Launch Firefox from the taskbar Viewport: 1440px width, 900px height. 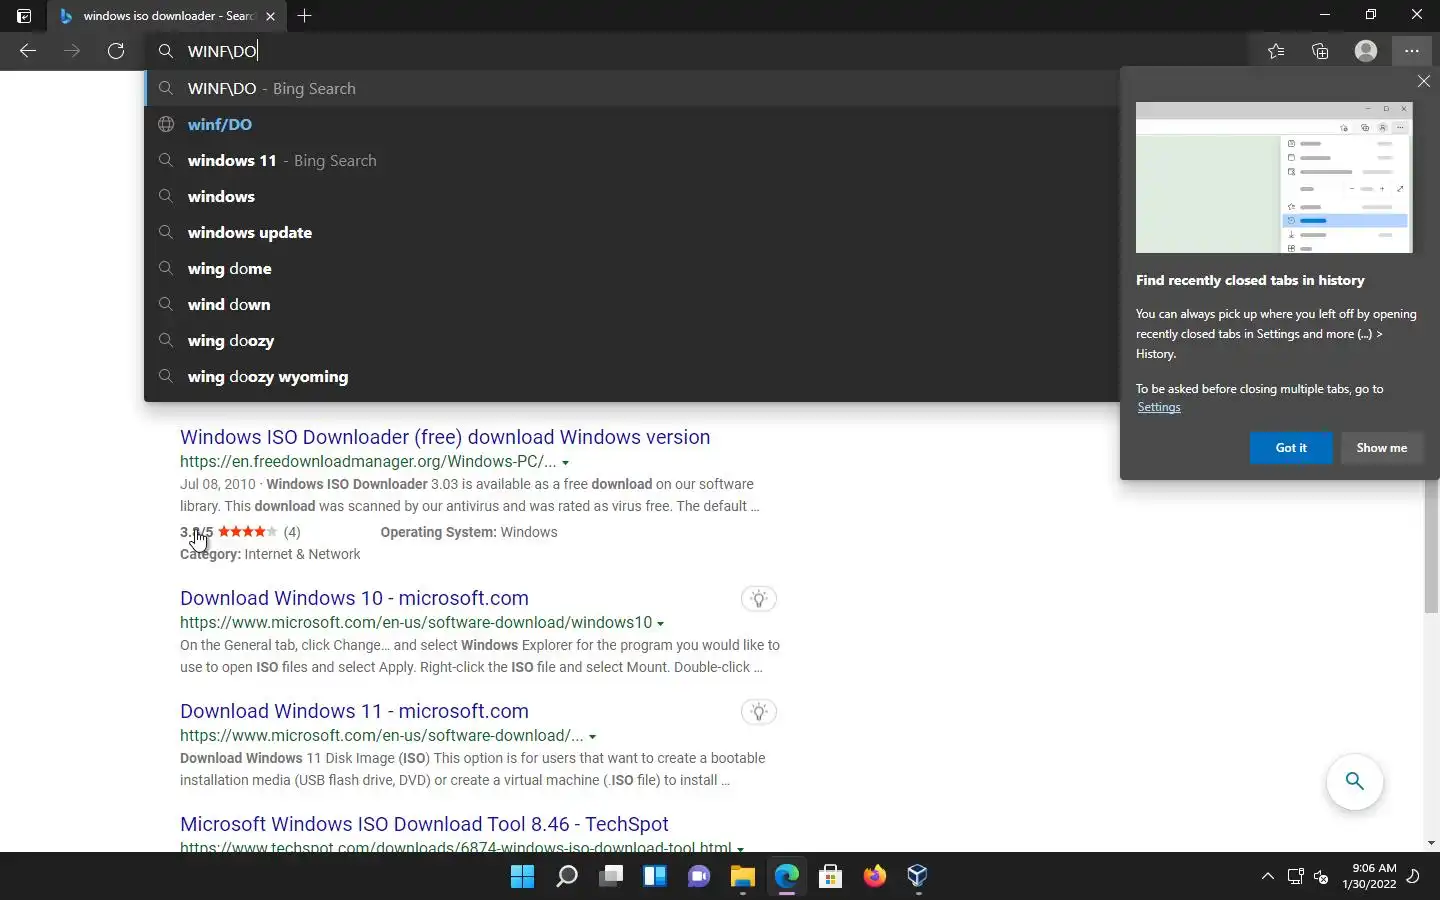875,877
